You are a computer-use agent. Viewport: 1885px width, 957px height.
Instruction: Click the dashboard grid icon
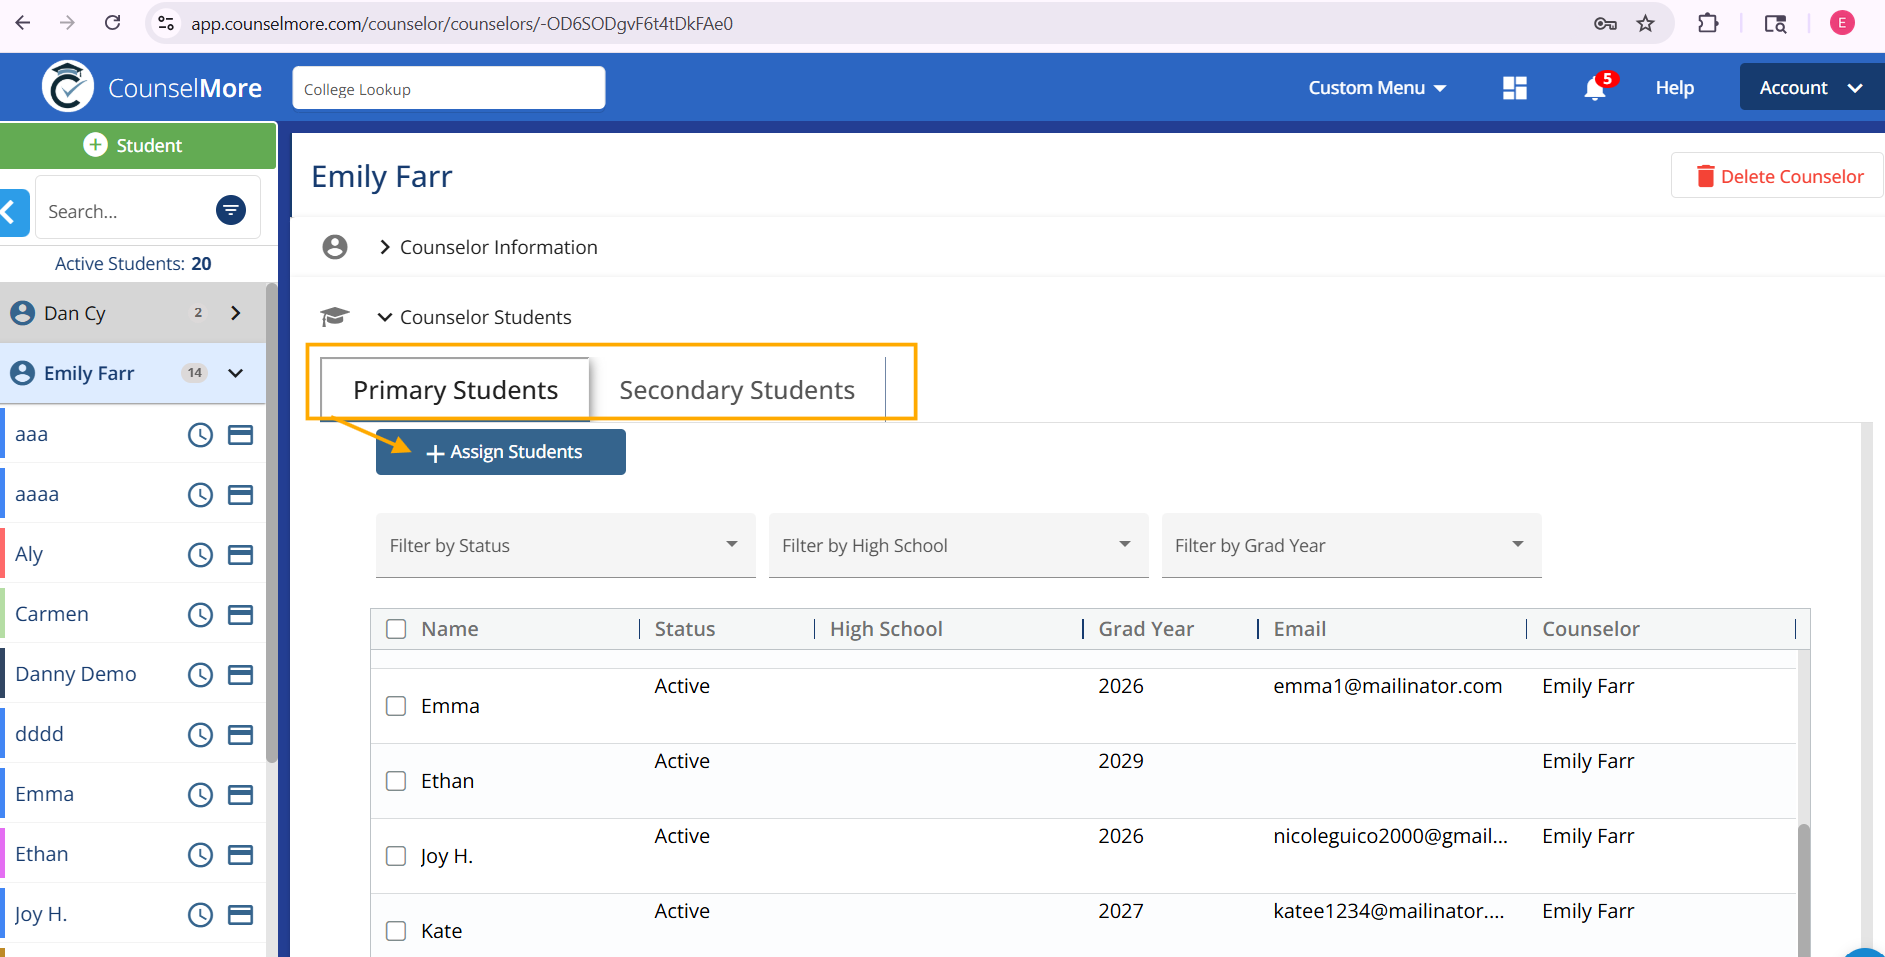point(1514,88)
